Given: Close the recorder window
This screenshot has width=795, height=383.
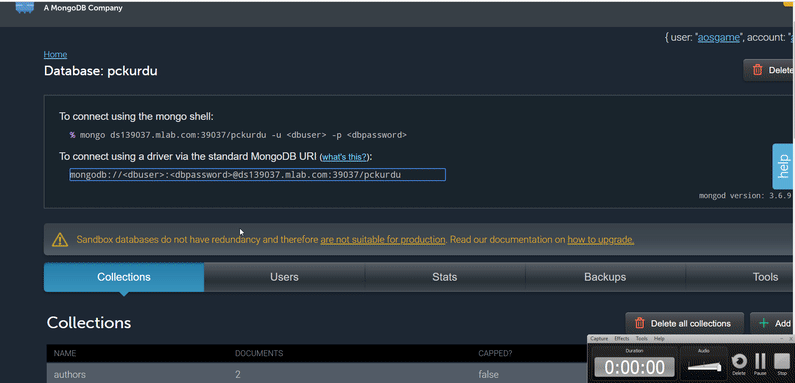Looking at the screenshot, I should click(x=790, y=338).
